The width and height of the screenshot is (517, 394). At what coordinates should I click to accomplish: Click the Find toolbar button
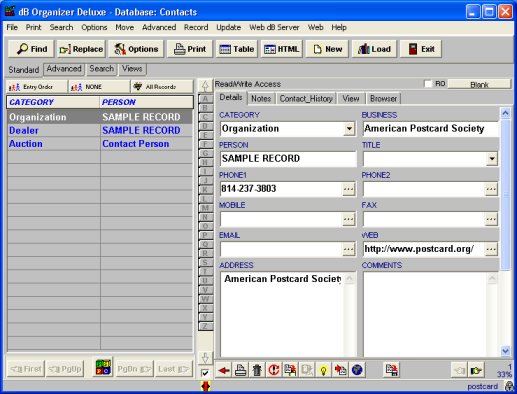pos(32,49)
